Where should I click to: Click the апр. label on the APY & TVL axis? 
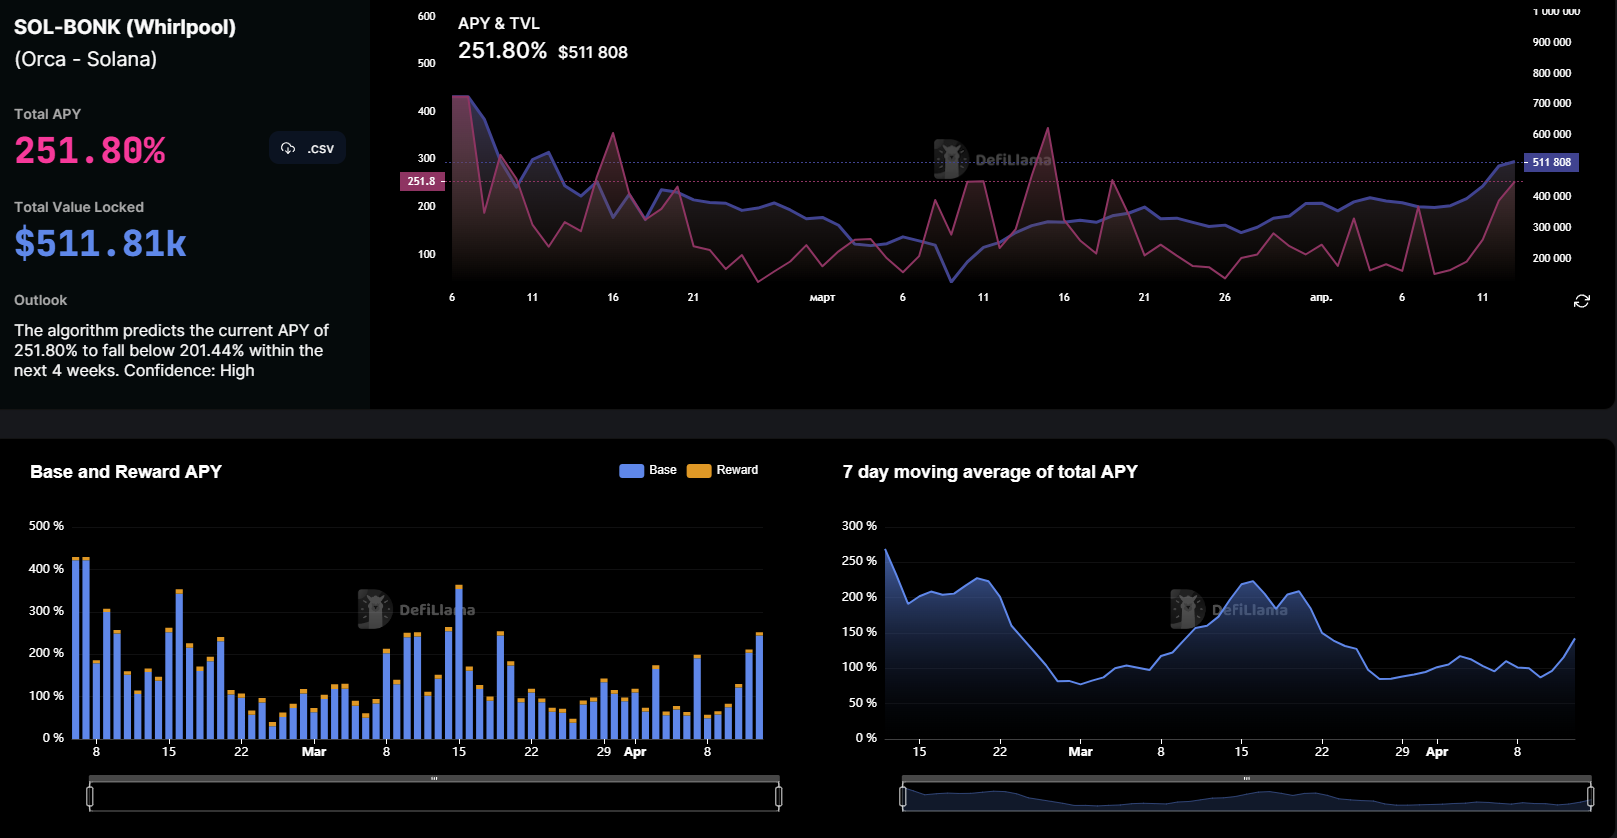pyautogui.click(x=1321, y=297)
